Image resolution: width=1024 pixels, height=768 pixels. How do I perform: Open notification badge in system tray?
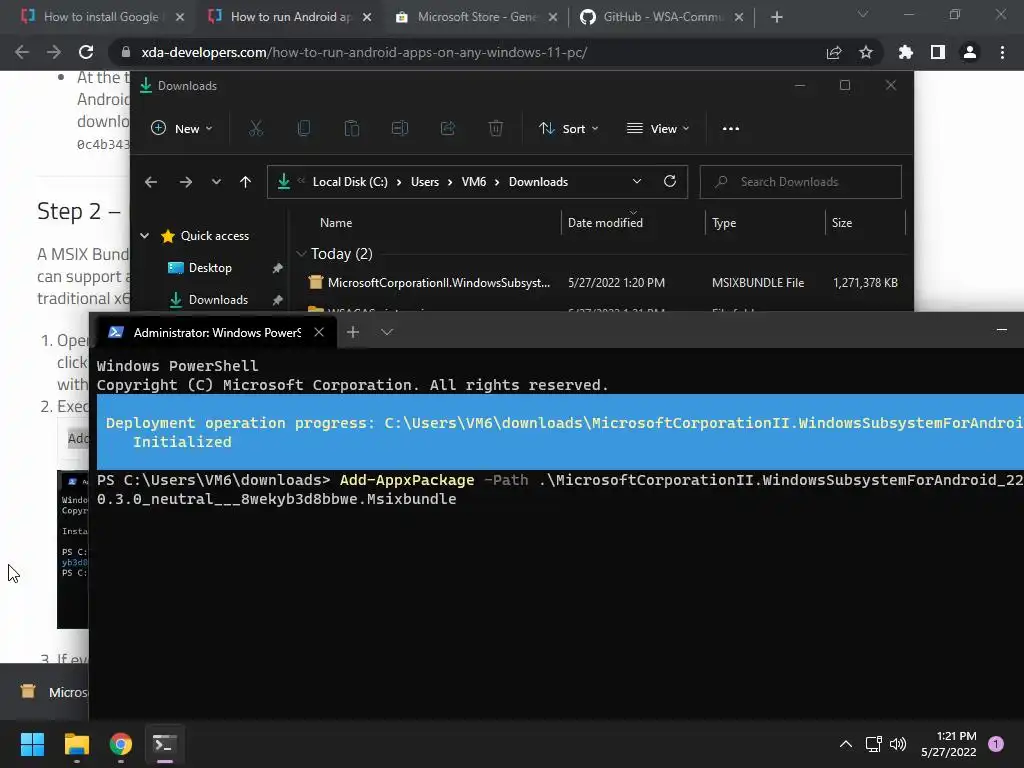pos(996,743)
